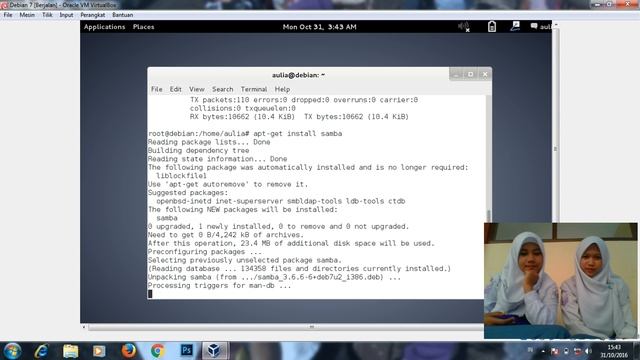
Task: Launch Google Chrome from taskbar
Action: tap(158, 351)
